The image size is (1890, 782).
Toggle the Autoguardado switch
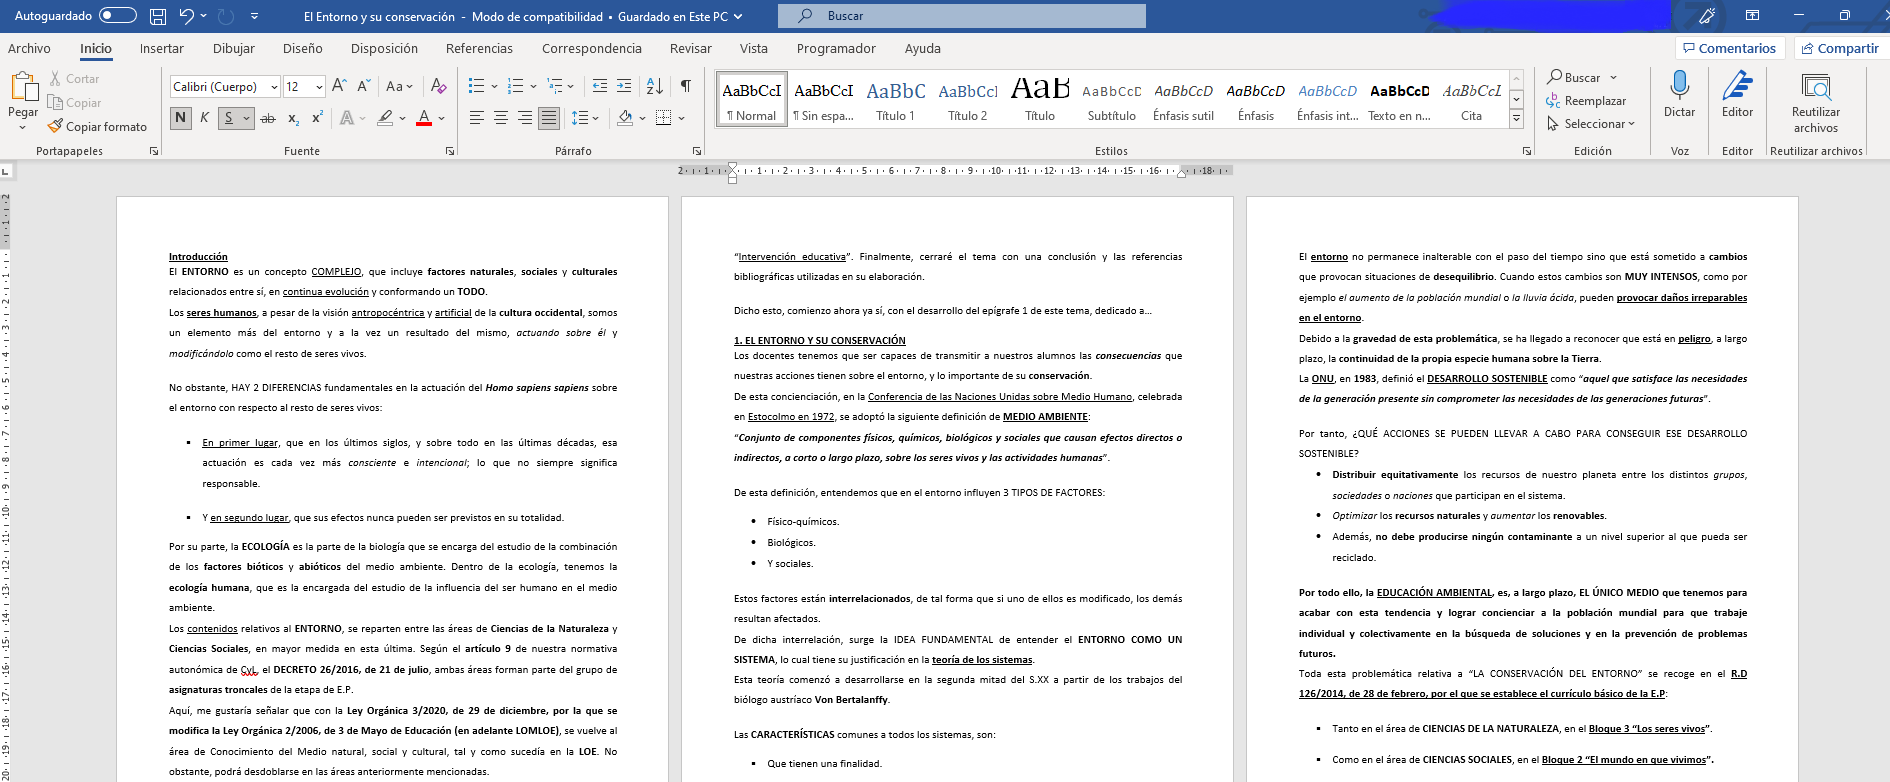(x=118, y=16)
